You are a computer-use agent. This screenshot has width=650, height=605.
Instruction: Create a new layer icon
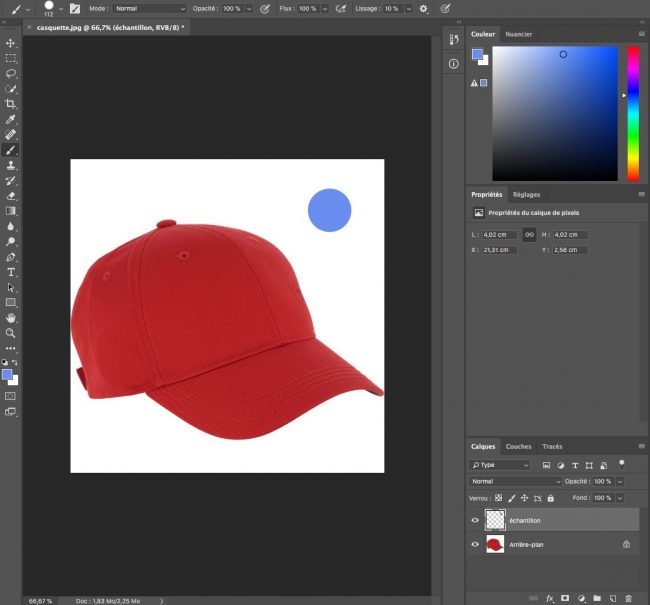(613, 598)
